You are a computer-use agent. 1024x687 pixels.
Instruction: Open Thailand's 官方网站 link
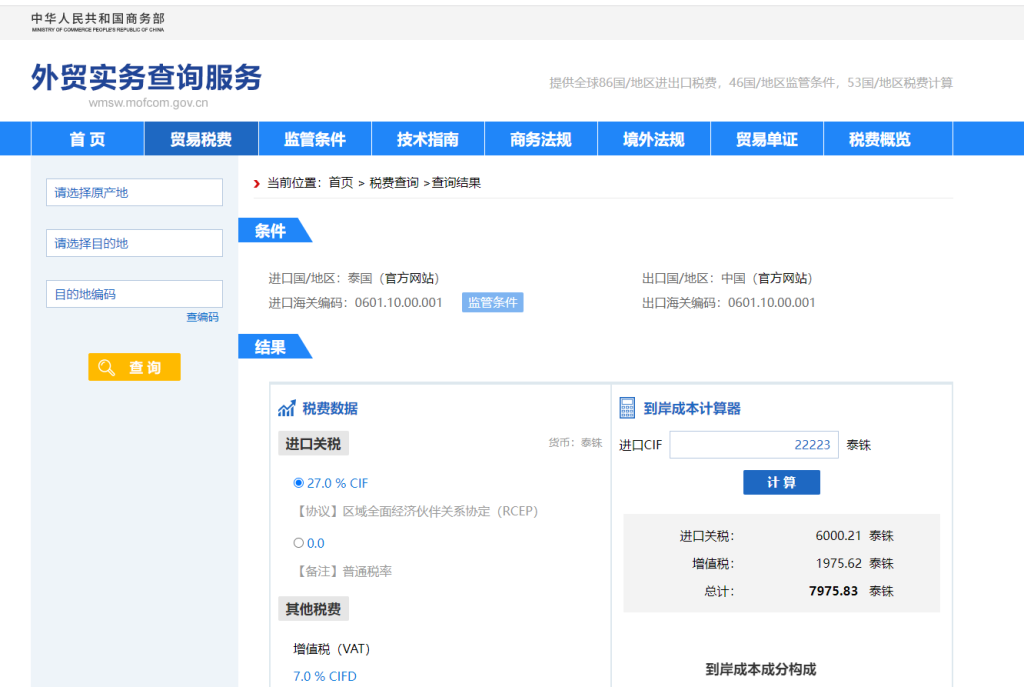pyautogui.click(x=410, y=278)
